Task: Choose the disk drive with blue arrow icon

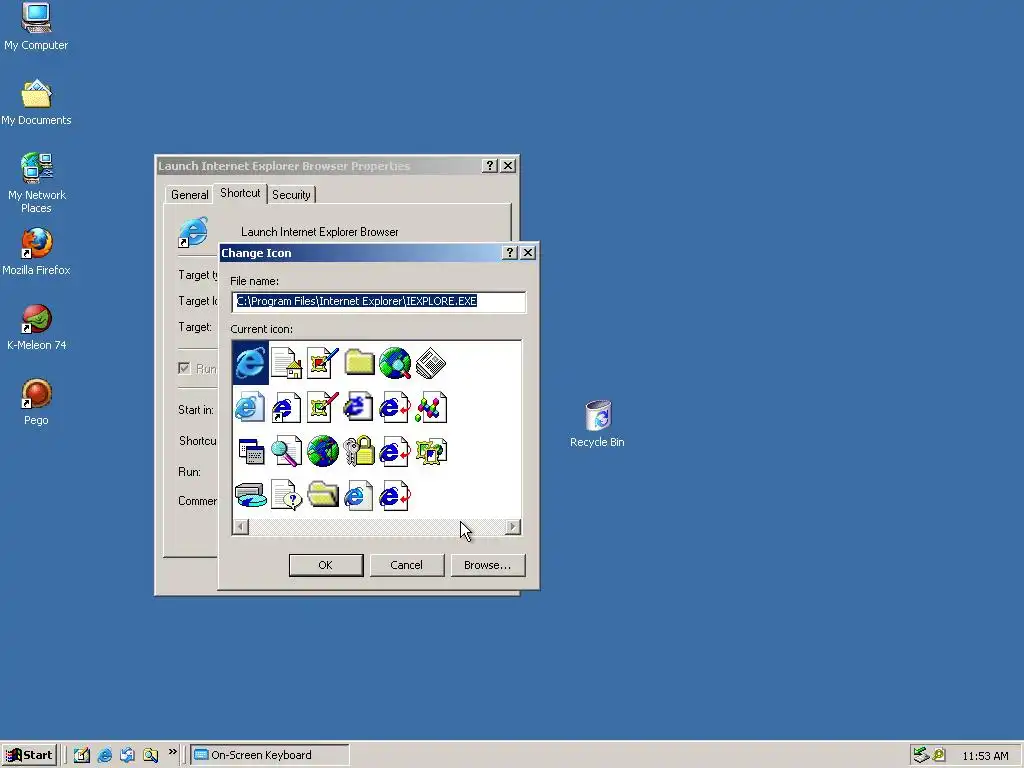Action: coord(251,495)
